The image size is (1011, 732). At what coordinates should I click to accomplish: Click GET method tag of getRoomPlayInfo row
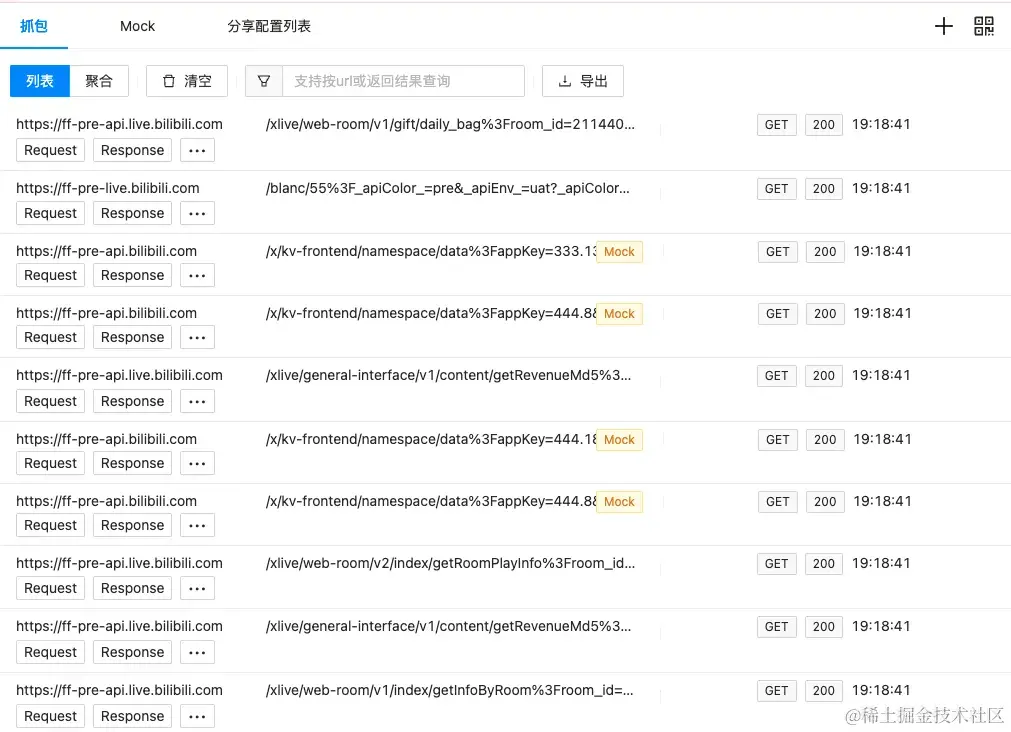(x=776, y=564)
